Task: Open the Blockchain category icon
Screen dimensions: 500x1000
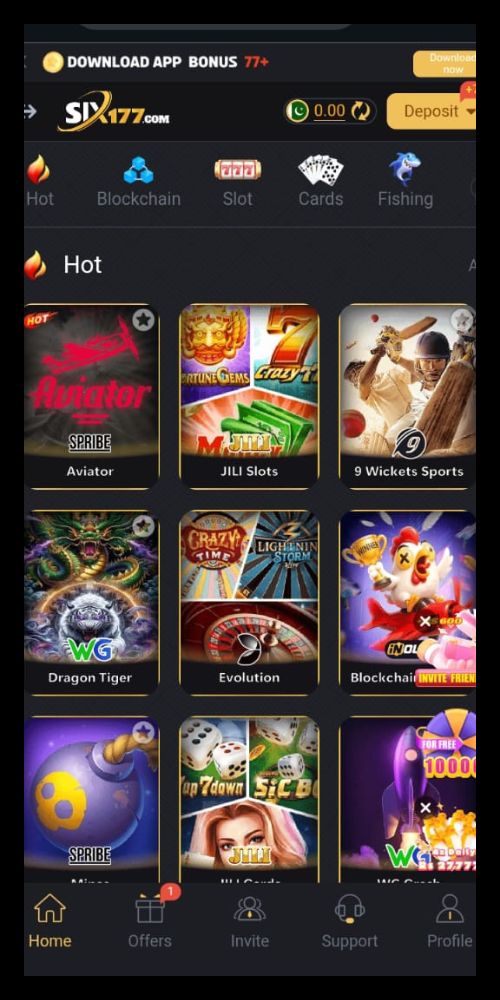Action: (138, 170)
